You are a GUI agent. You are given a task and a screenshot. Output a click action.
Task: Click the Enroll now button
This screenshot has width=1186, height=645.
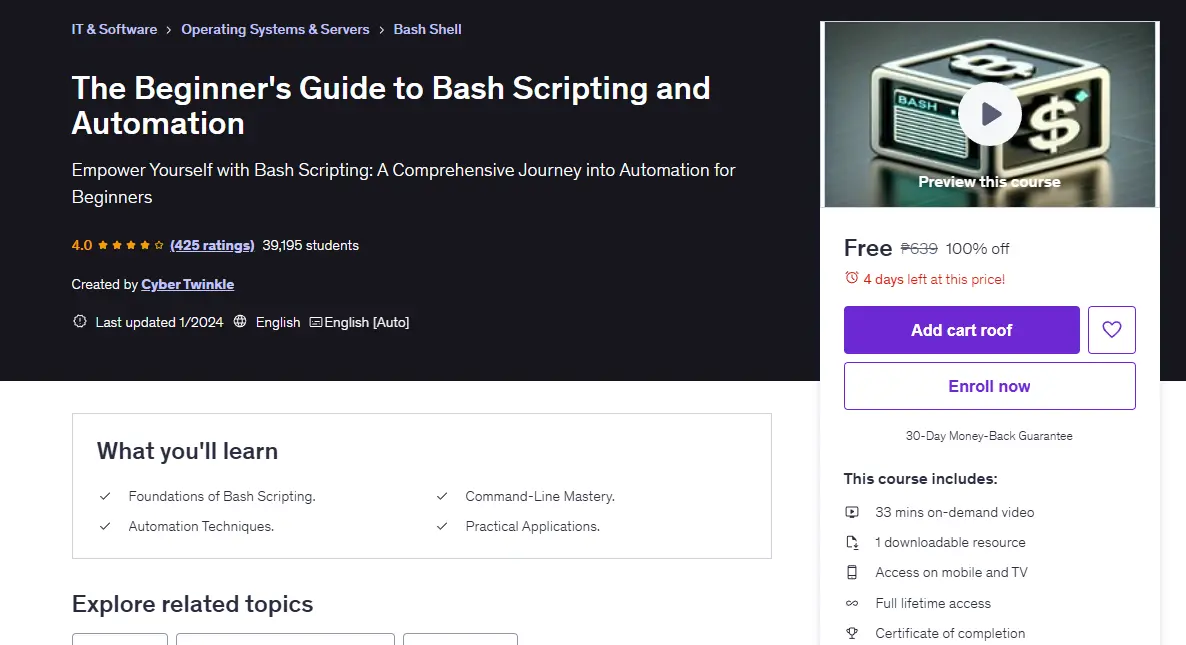click(x=989, y=386)
